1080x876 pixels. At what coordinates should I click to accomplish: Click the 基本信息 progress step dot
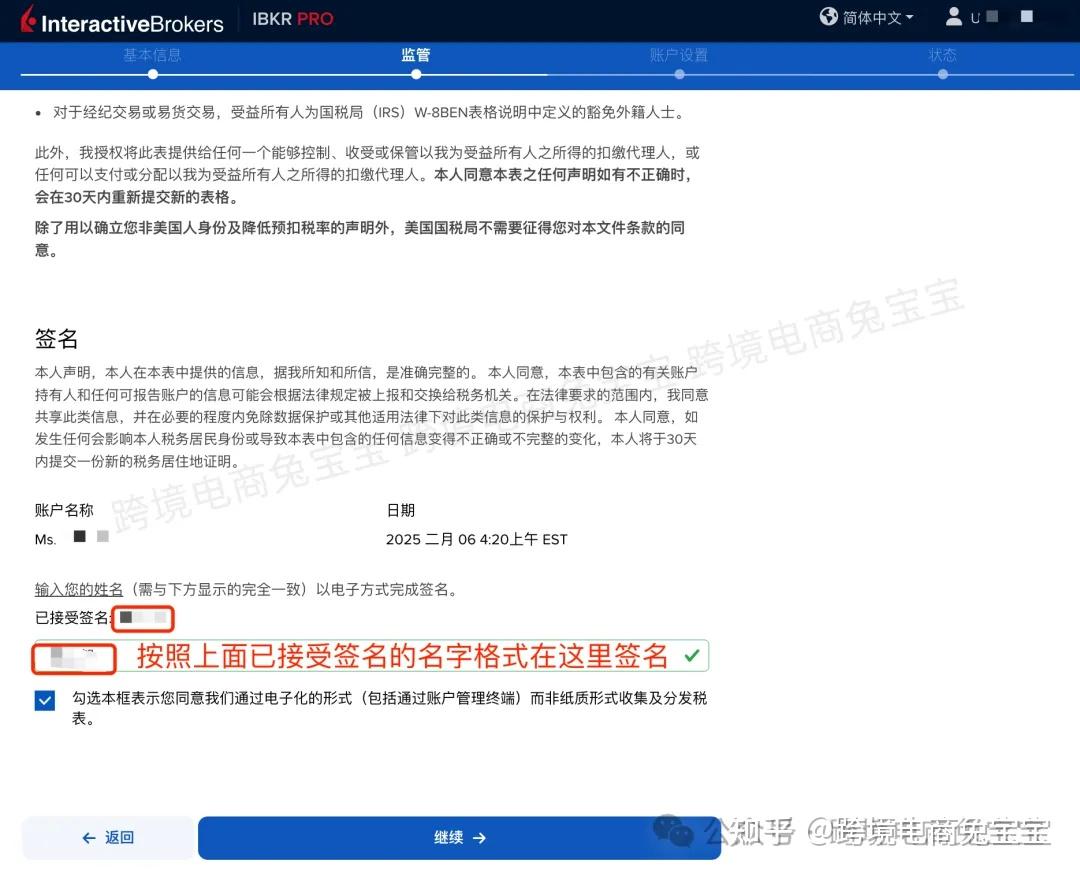pyautogui.click(x=153, y=73)
